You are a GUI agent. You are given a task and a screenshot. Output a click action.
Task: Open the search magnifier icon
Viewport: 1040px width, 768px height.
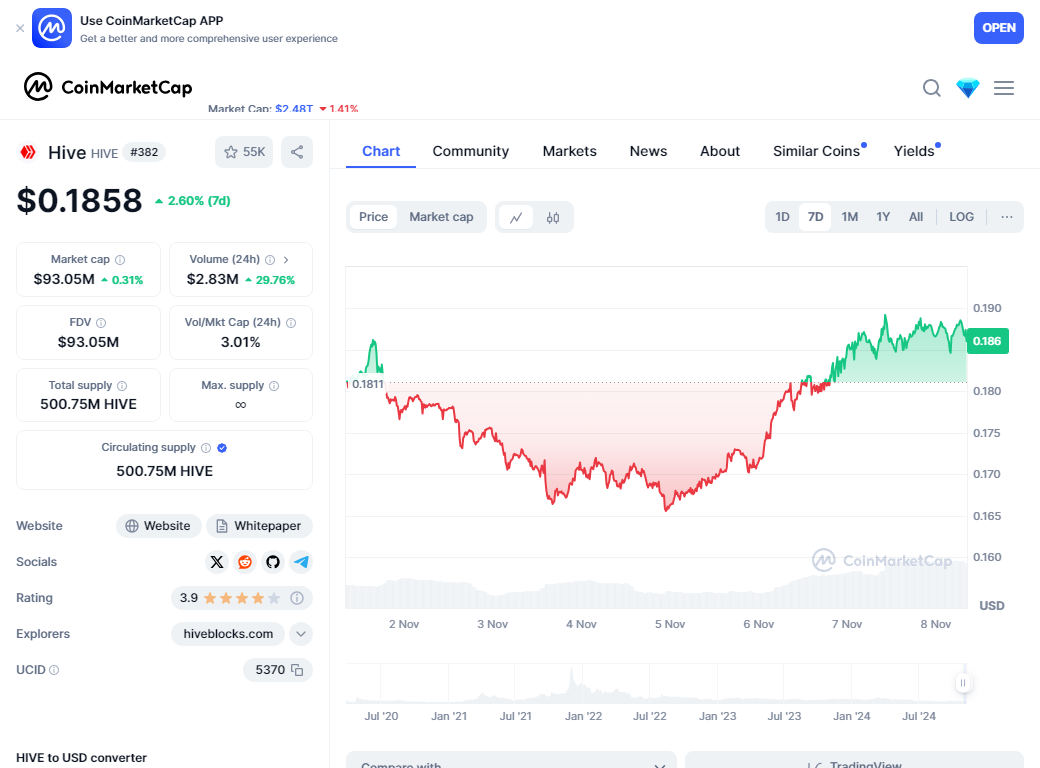point(931,88)
